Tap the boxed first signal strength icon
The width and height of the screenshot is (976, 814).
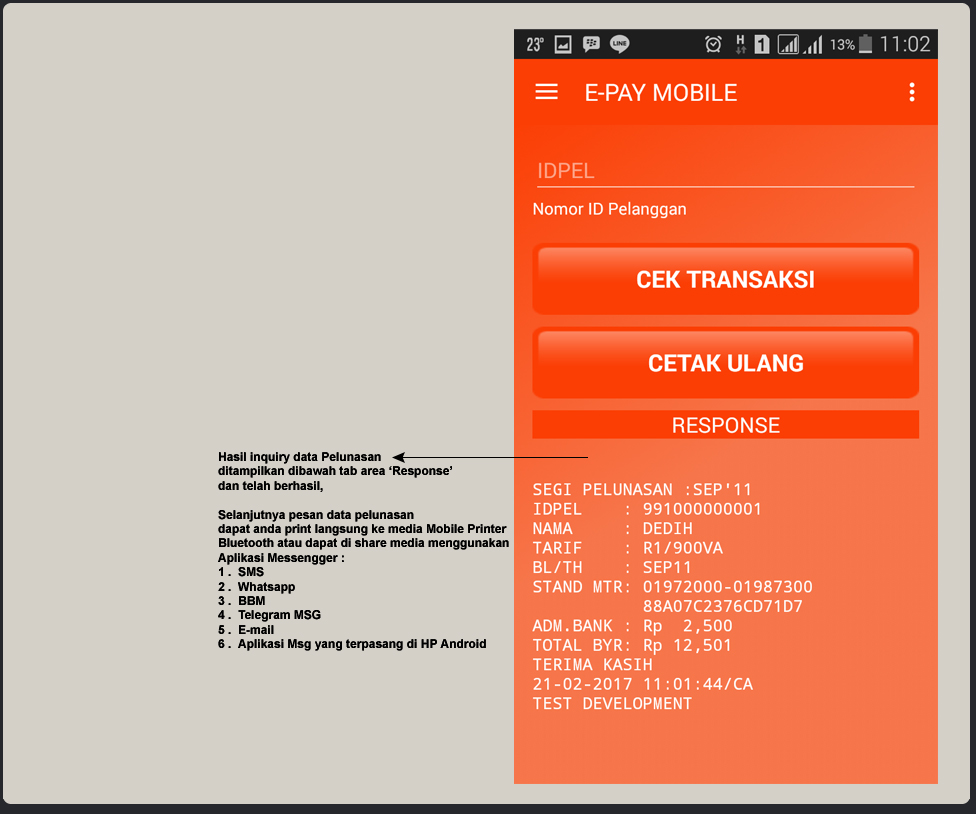(788, 44)
